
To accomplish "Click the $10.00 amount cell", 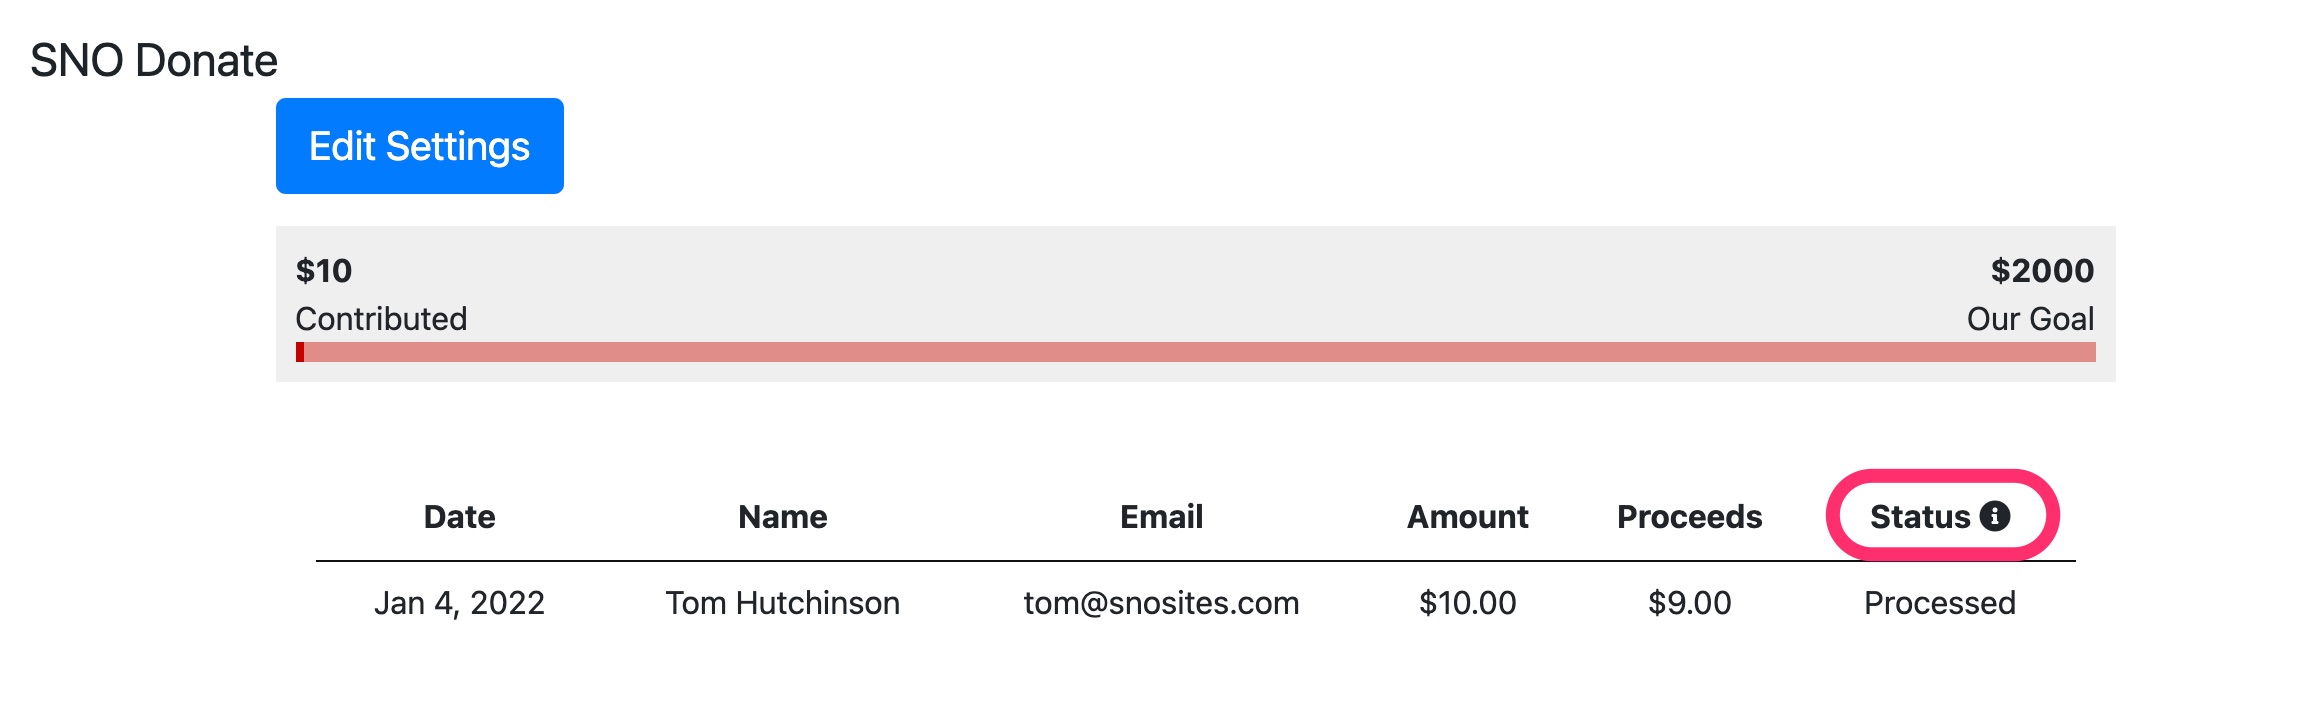I will coord(1468,603).
